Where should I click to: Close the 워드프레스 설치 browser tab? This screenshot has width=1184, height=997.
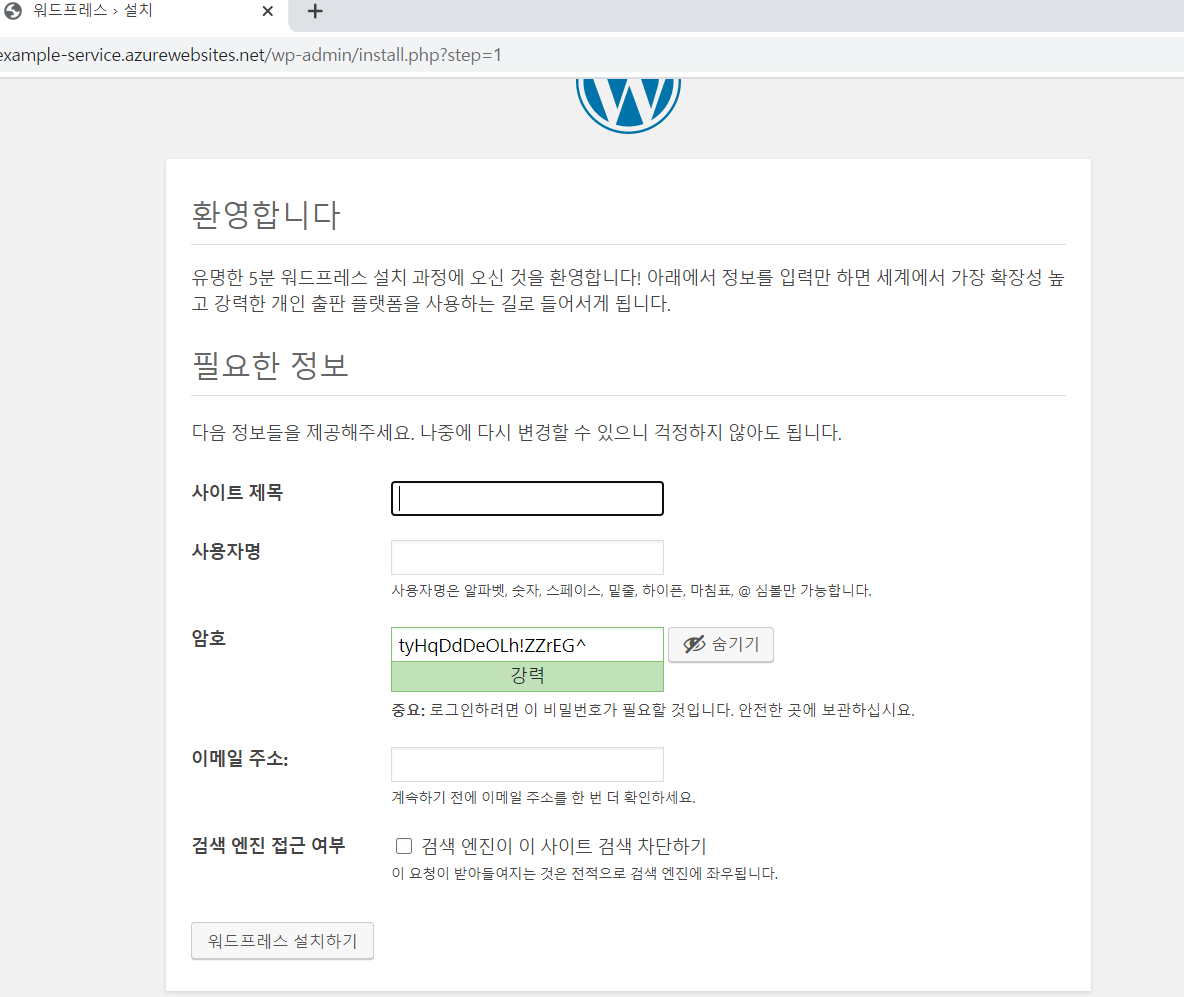(267, 11)
